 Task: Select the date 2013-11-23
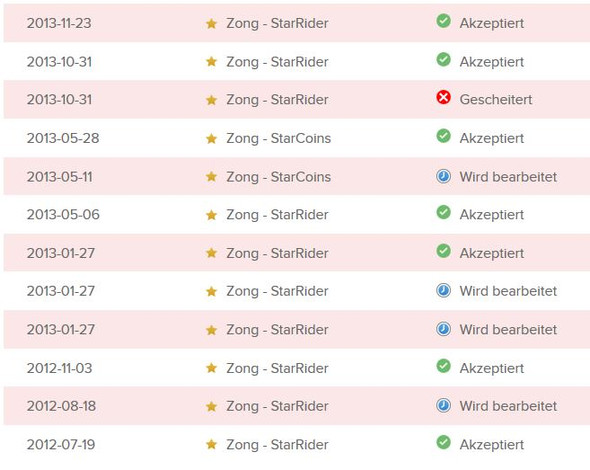point(59,23)
